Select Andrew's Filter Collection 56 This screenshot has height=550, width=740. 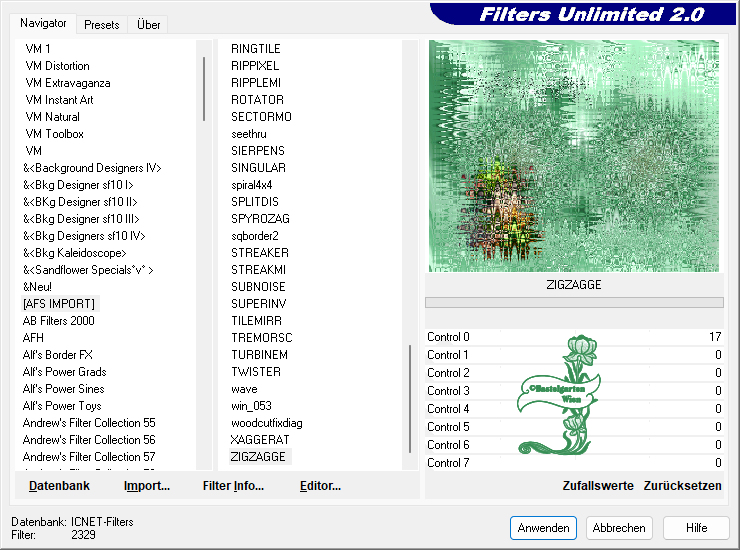89,440
